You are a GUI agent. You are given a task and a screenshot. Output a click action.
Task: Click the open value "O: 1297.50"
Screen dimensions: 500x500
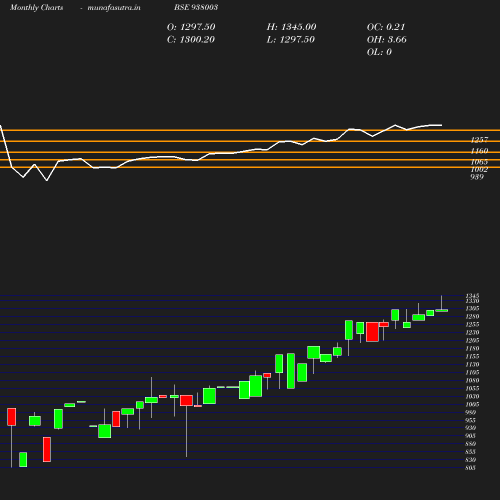(191, 27)
